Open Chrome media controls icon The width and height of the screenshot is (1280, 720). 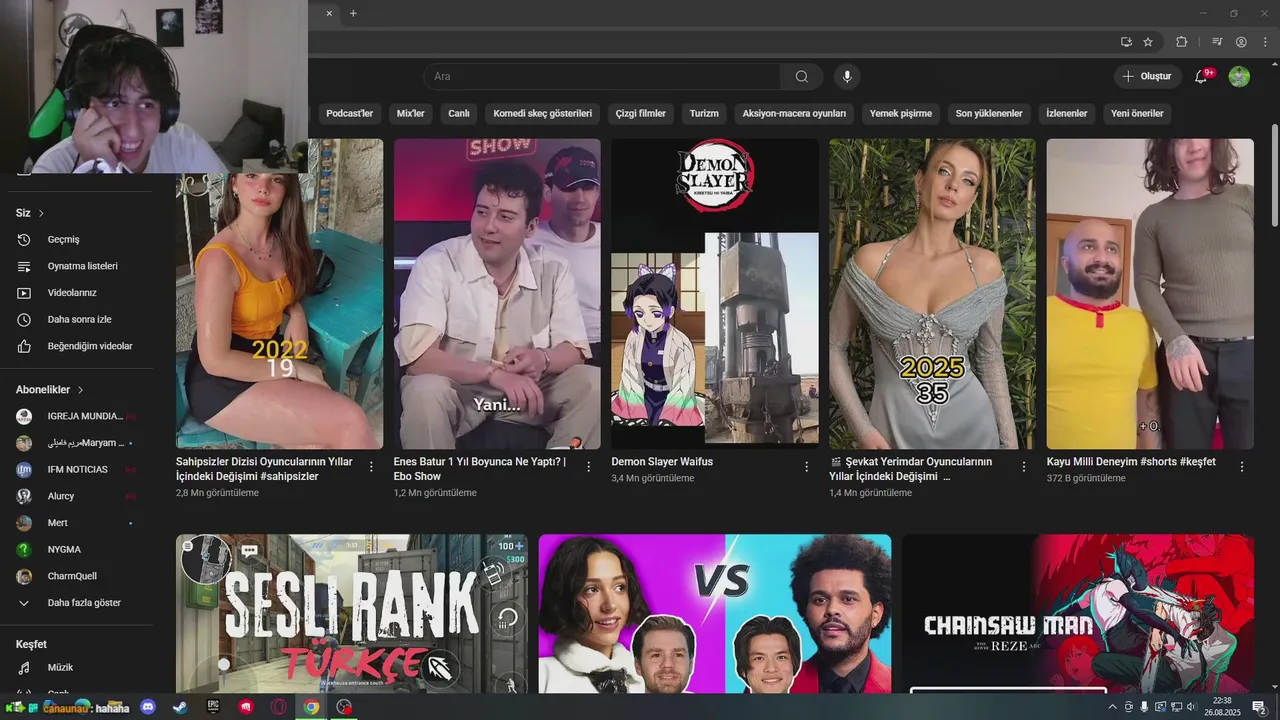(1217, 42)
